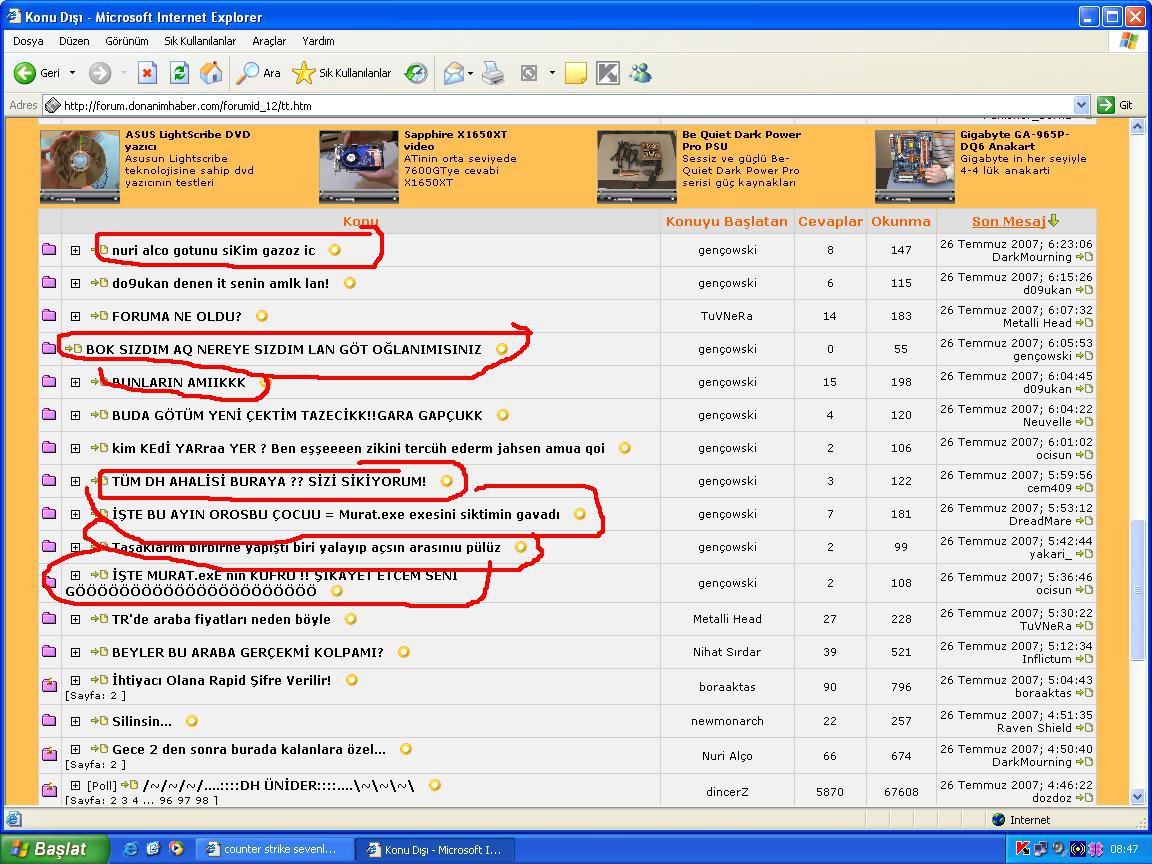Open the Yardım menu

pyautogui.click(x=318, y=41)
